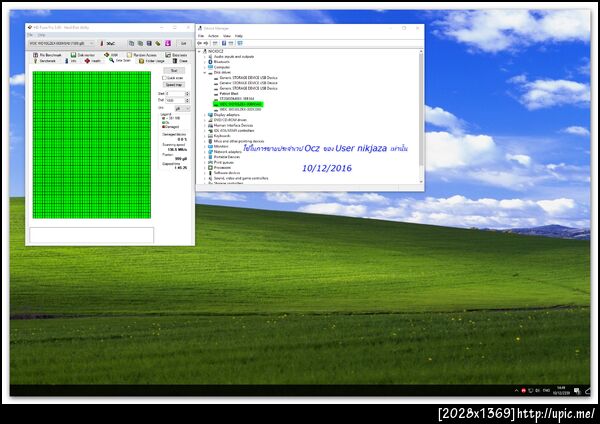Collapse the Disk drives node
The width and height of the screenshot is (600, 424).
tap(205, 72)
